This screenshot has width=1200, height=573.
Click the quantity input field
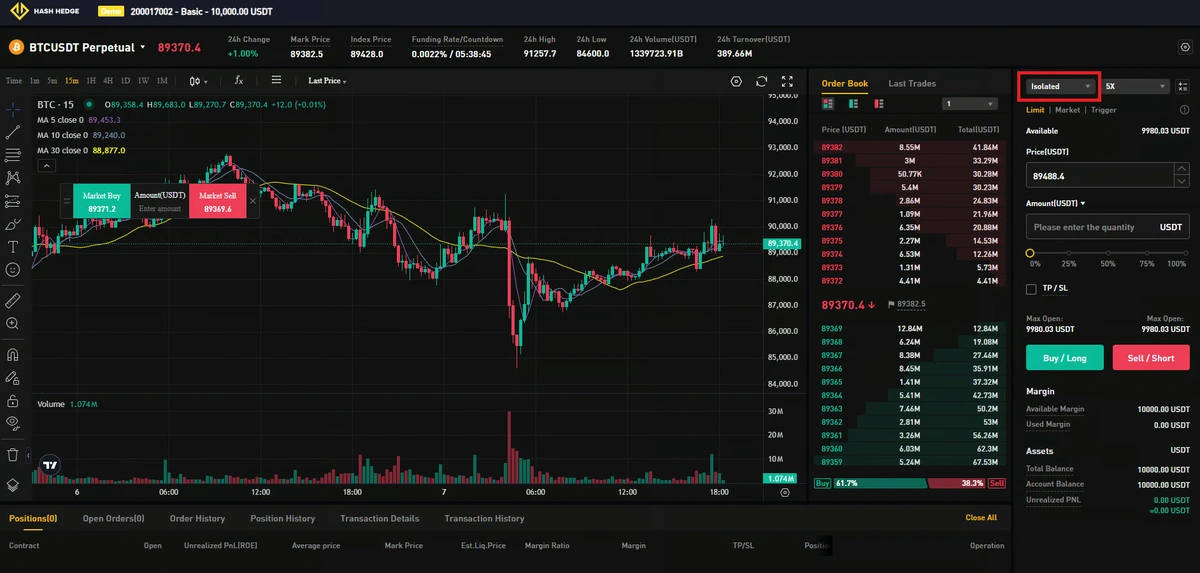(1108, 227)
